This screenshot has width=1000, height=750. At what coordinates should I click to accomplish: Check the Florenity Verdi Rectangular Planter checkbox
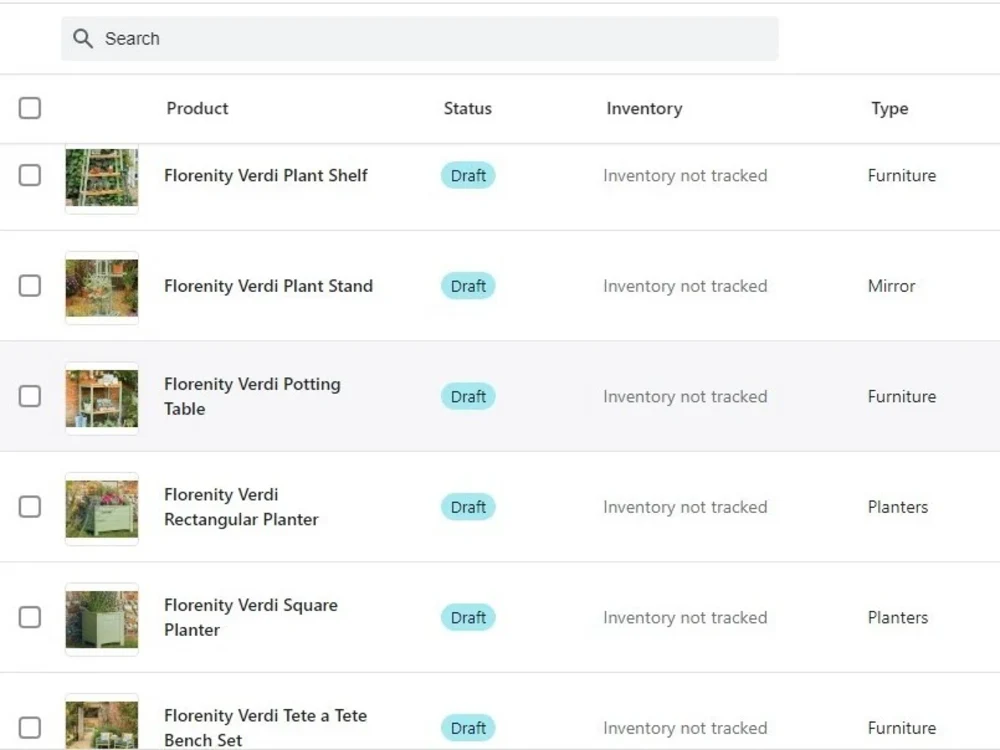(30, 507)
